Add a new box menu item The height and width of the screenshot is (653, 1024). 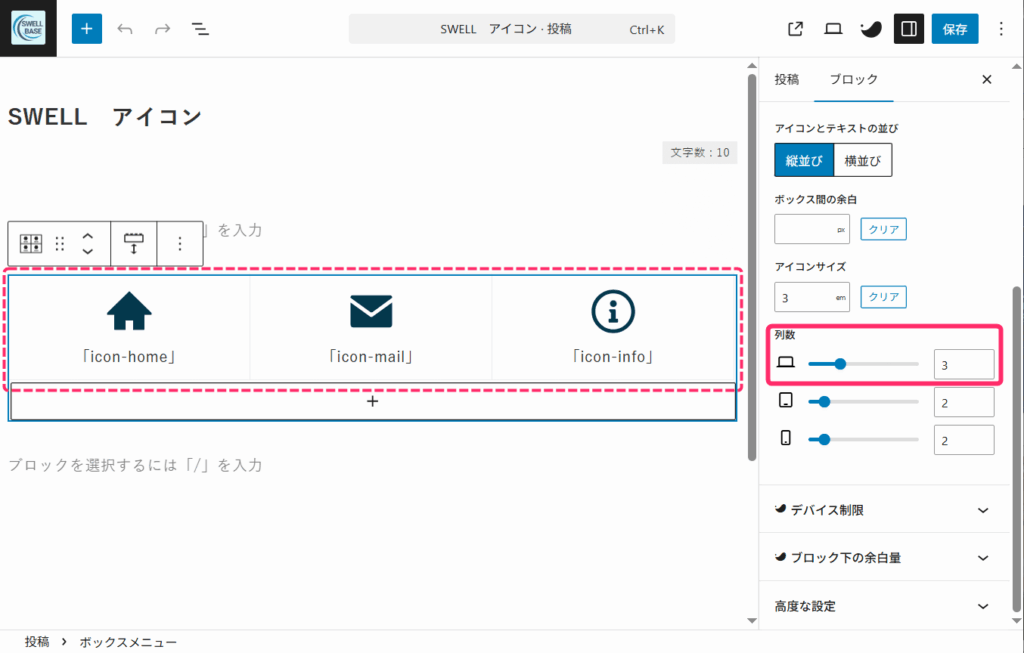[x=372, y=401]
